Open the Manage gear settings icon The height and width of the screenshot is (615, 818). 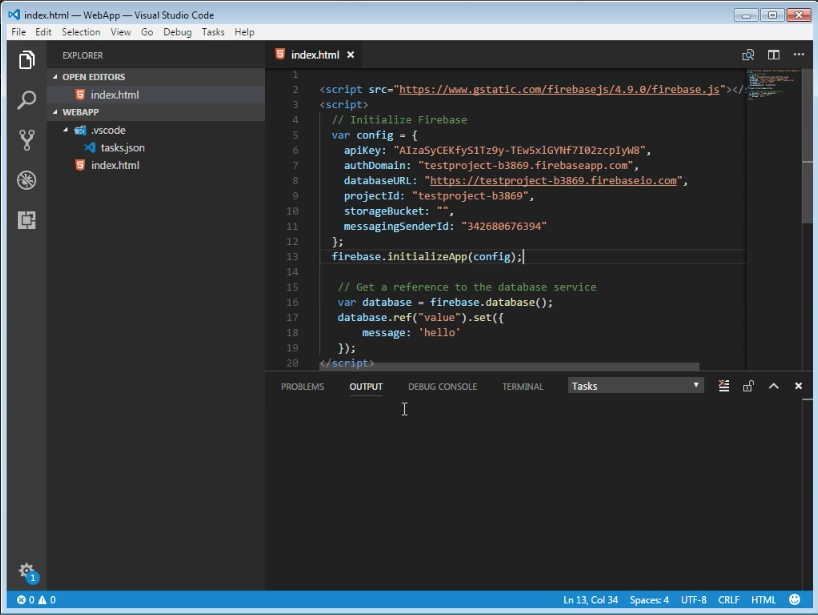tap(27, 571)
